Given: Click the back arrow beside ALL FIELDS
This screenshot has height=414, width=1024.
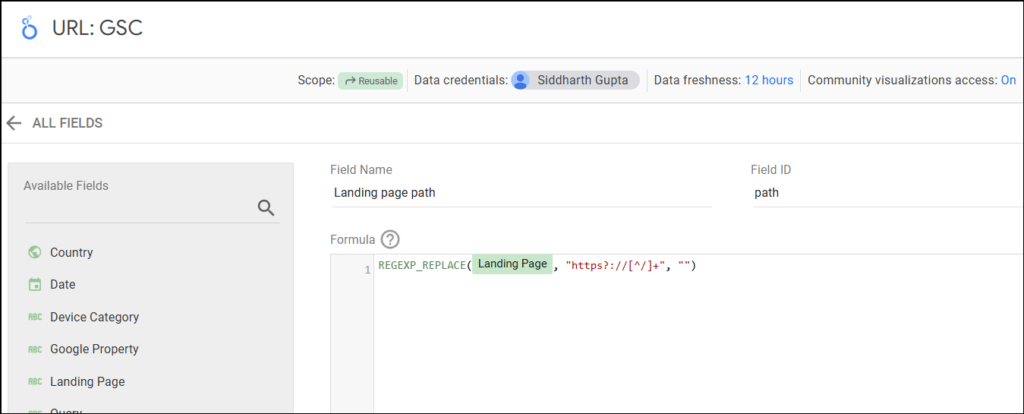Looking at the screenshot, I should click(14, 123).
